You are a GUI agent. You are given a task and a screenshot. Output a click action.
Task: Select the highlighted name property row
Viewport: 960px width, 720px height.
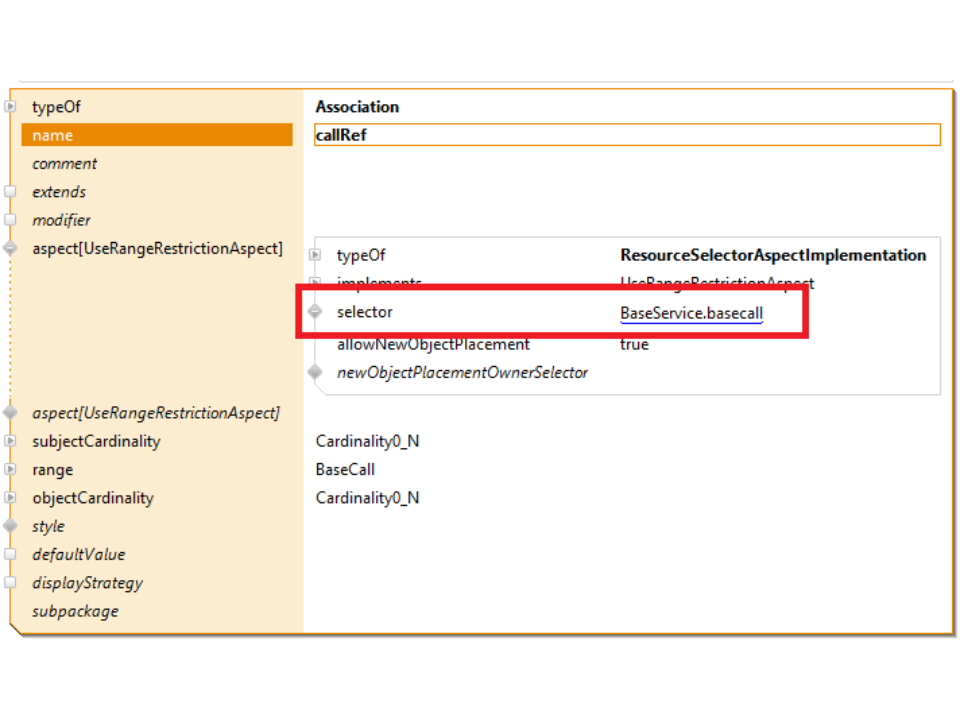pos(157,135)
